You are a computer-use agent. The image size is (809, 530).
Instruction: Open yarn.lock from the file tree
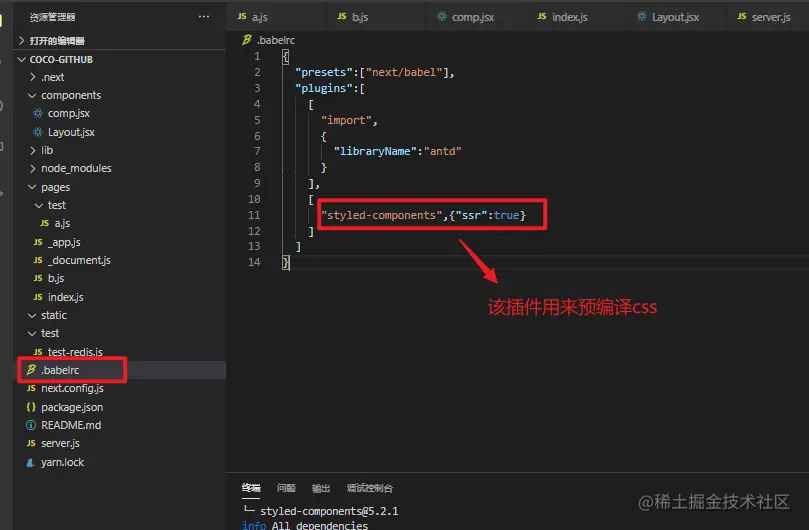62,462
